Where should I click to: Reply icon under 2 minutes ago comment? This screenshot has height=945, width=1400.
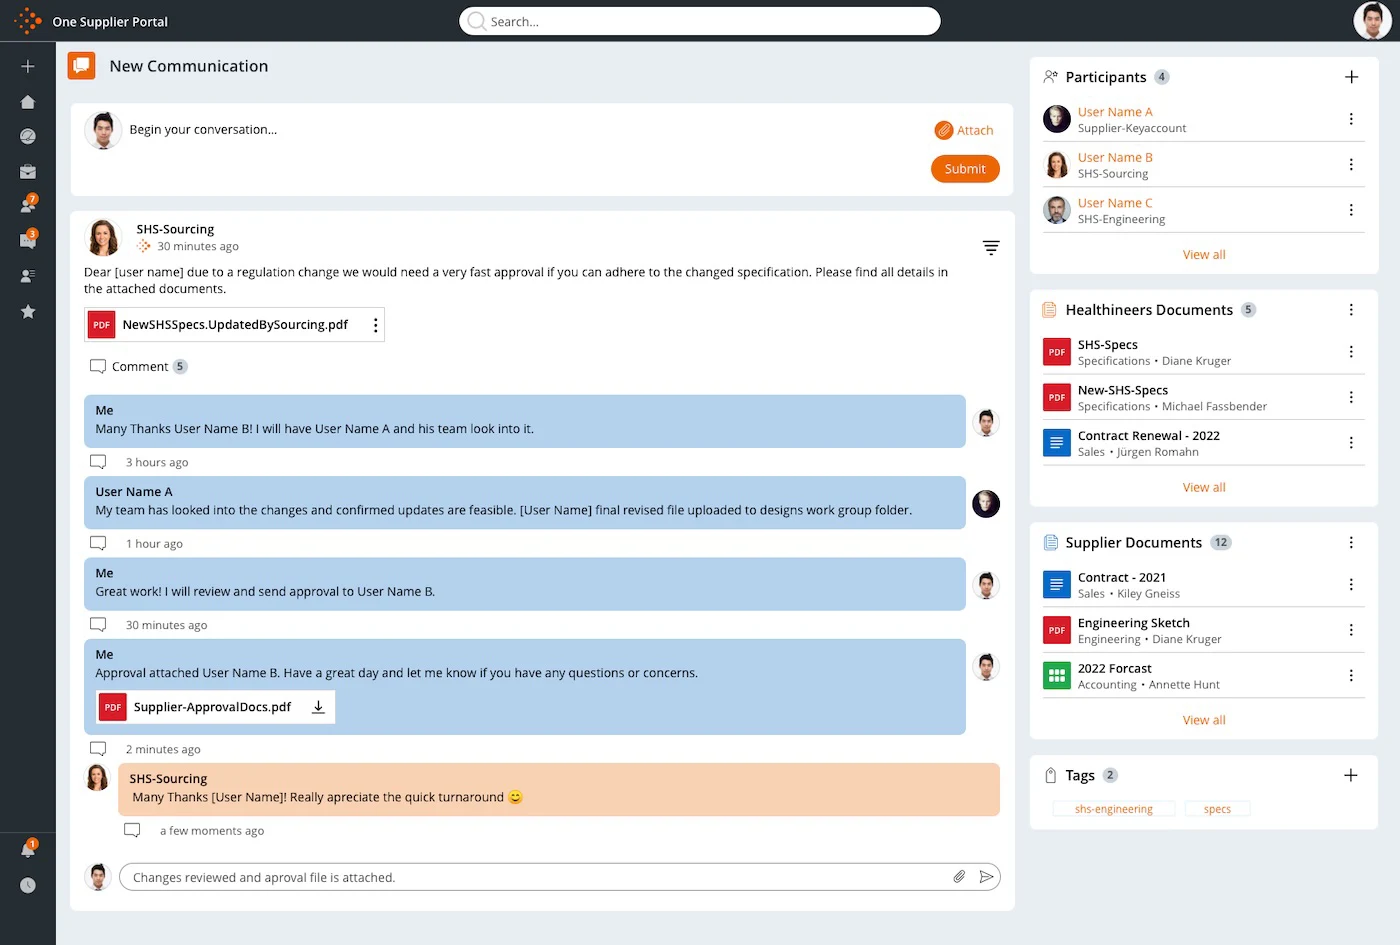(98, 749)
